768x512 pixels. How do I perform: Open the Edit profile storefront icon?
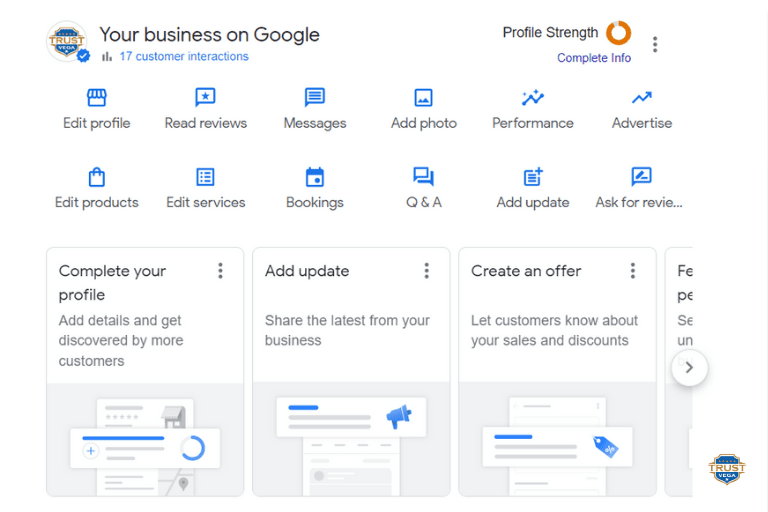click(96, 97)
